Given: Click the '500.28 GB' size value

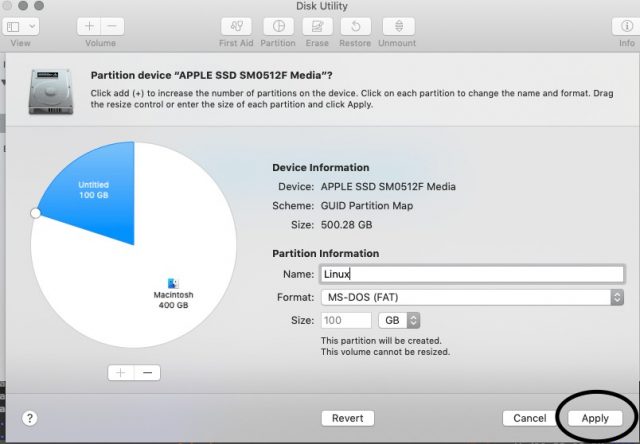Looking at the screenshot, I should [x=347, y=225].
